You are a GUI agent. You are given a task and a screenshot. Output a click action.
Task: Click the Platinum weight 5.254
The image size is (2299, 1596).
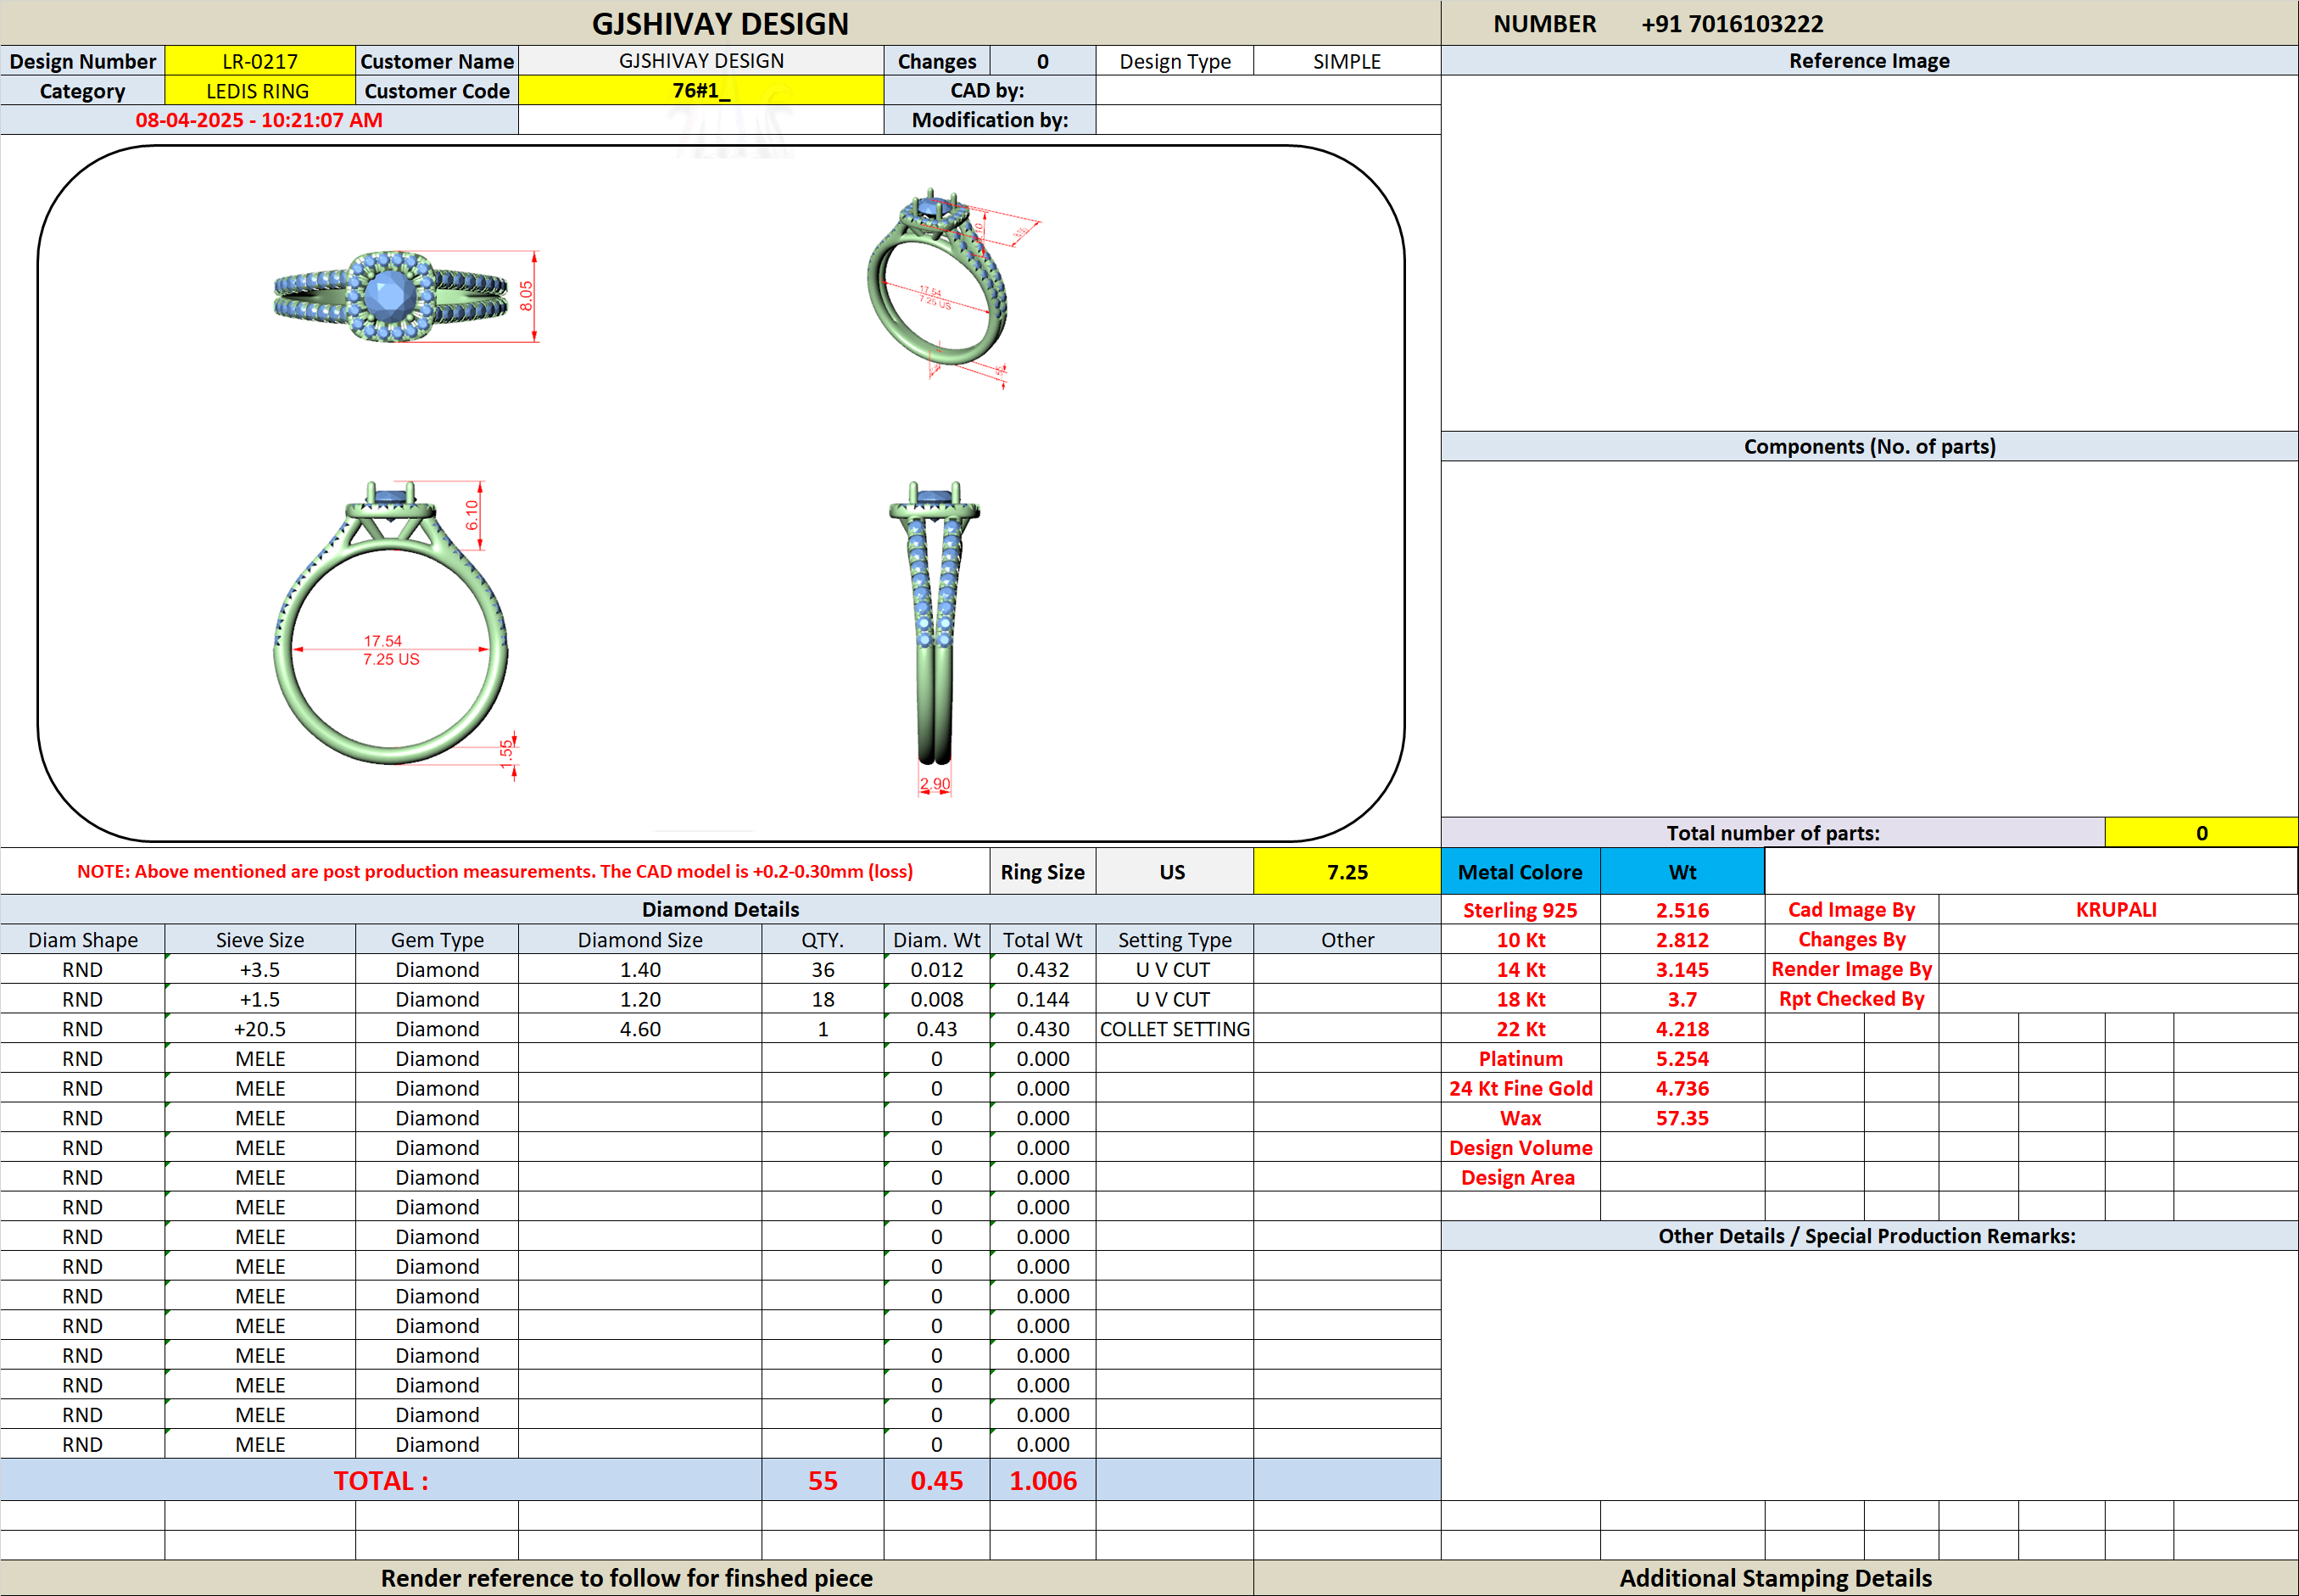pyautogui.click(x=1682, y=1059)
